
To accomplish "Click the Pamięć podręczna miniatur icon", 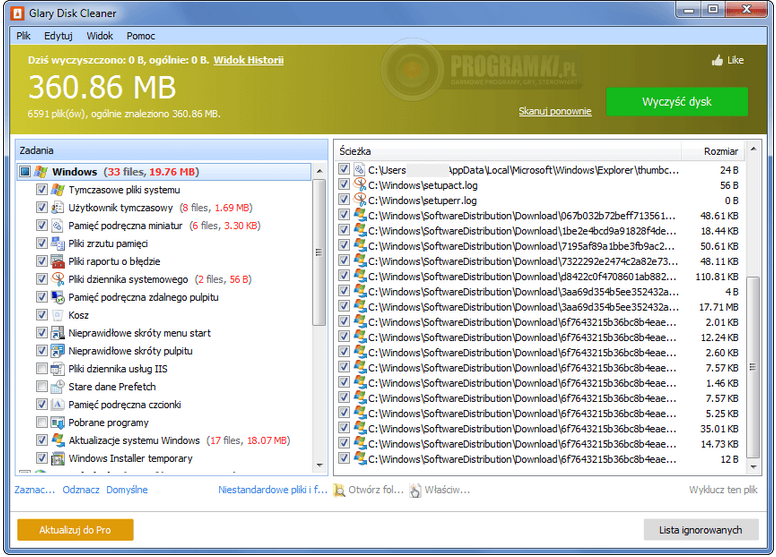I will (58, 225).
